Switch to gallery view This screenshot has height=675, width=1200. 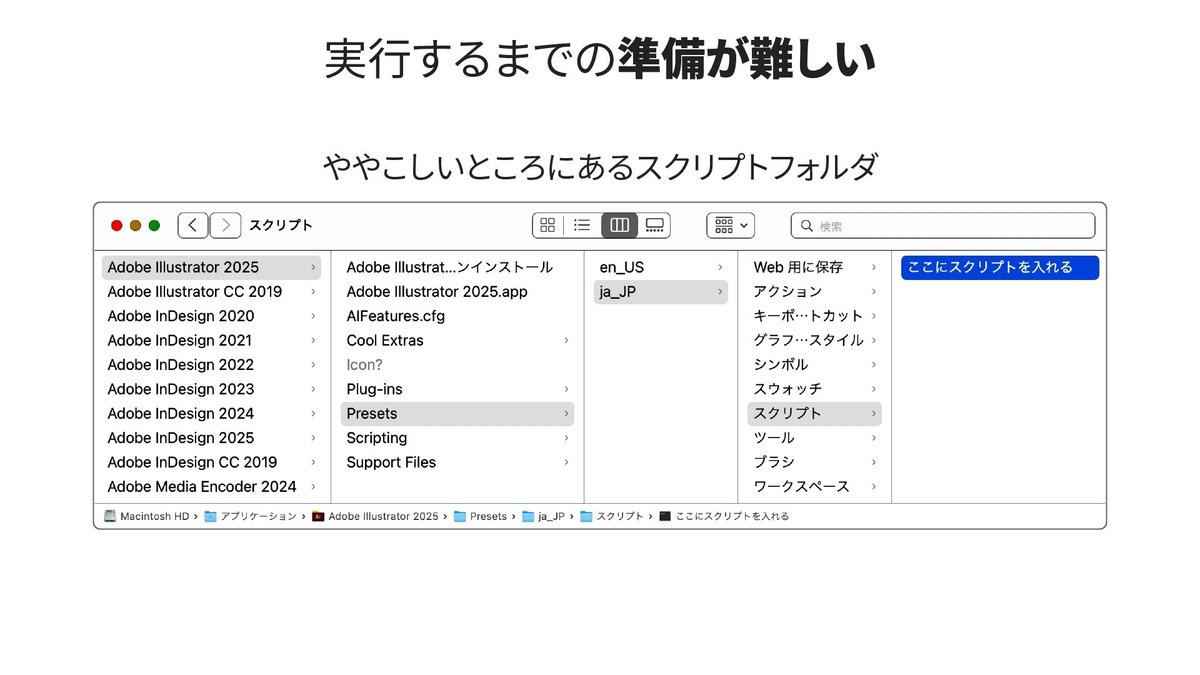coord(654,225)
